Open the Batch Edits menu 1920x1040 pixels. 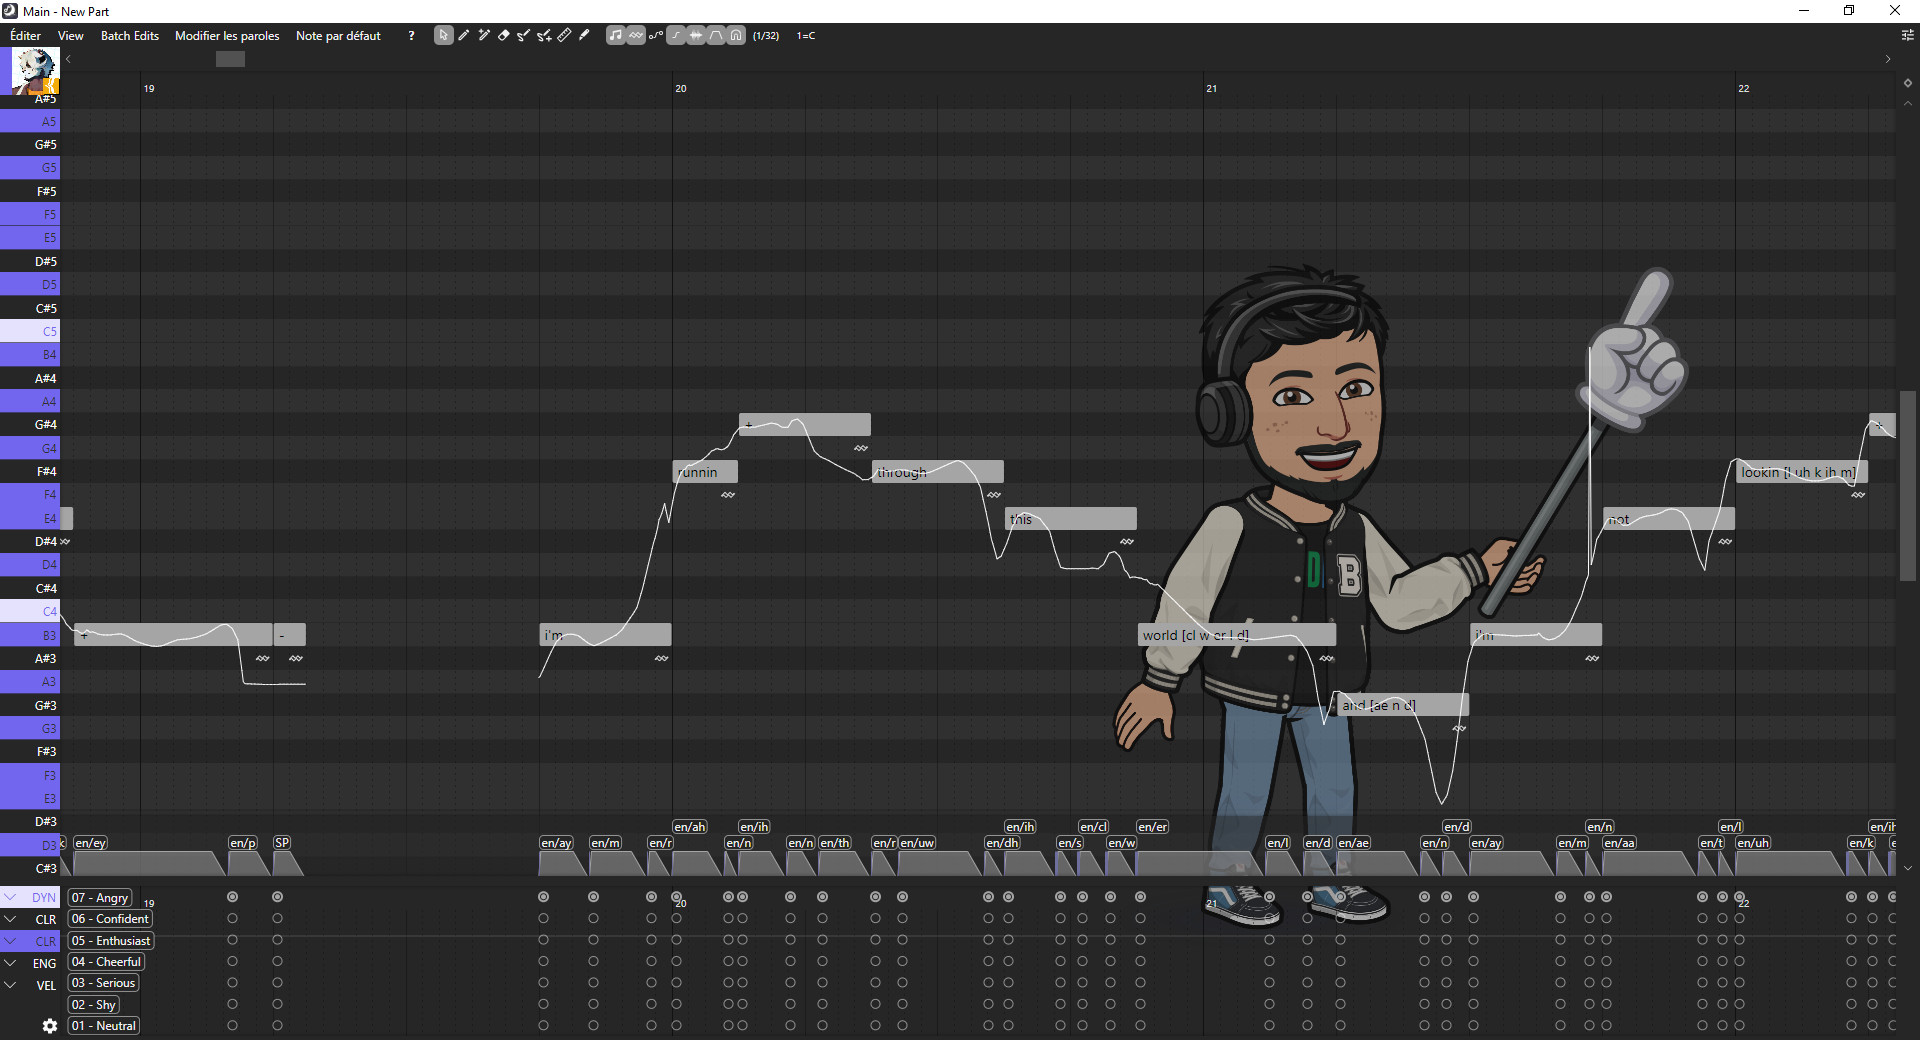[x=130, y=36]
